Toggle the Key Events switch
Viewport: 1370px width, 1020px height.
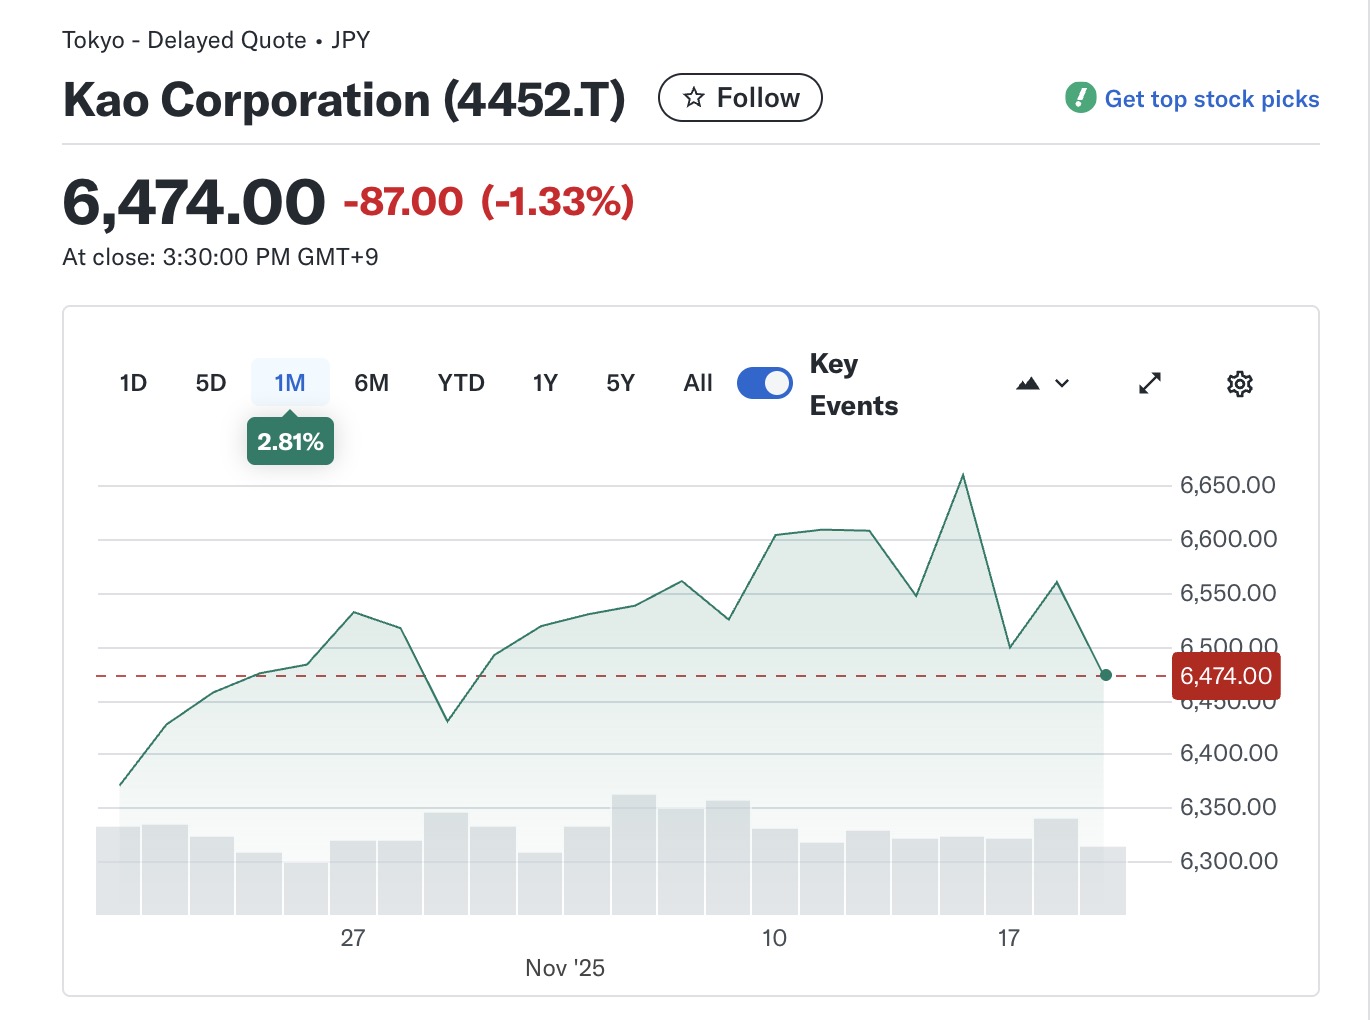click(x=765, y=384)
